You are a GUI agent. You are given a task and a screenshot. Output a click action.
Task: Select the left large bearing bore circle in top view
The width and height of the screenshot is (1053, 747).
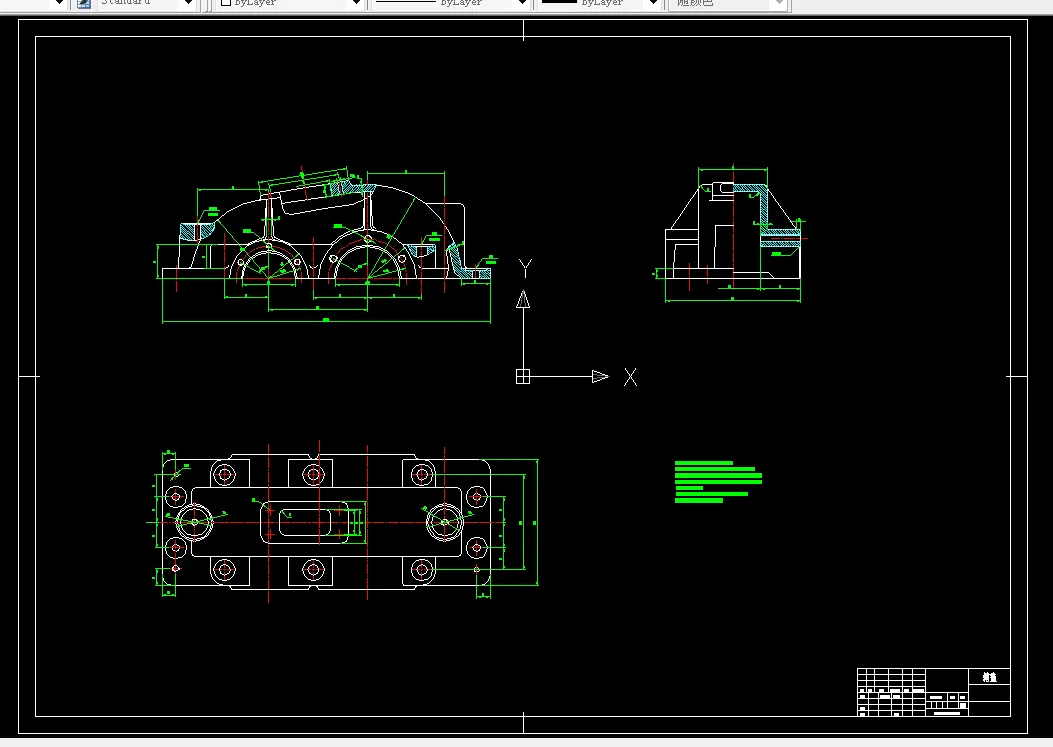195,522
